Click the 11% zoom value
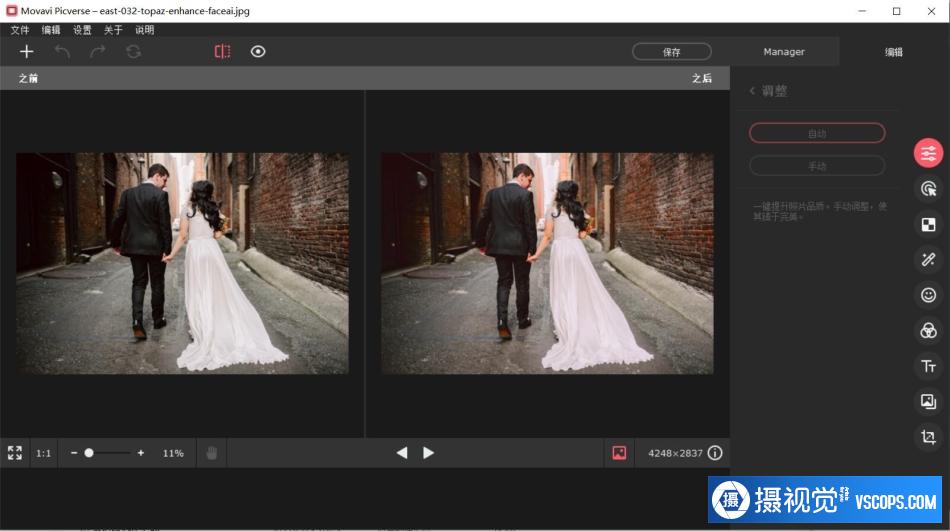The width and height of the screenshot is (950, 531). [x=173, y=453]
